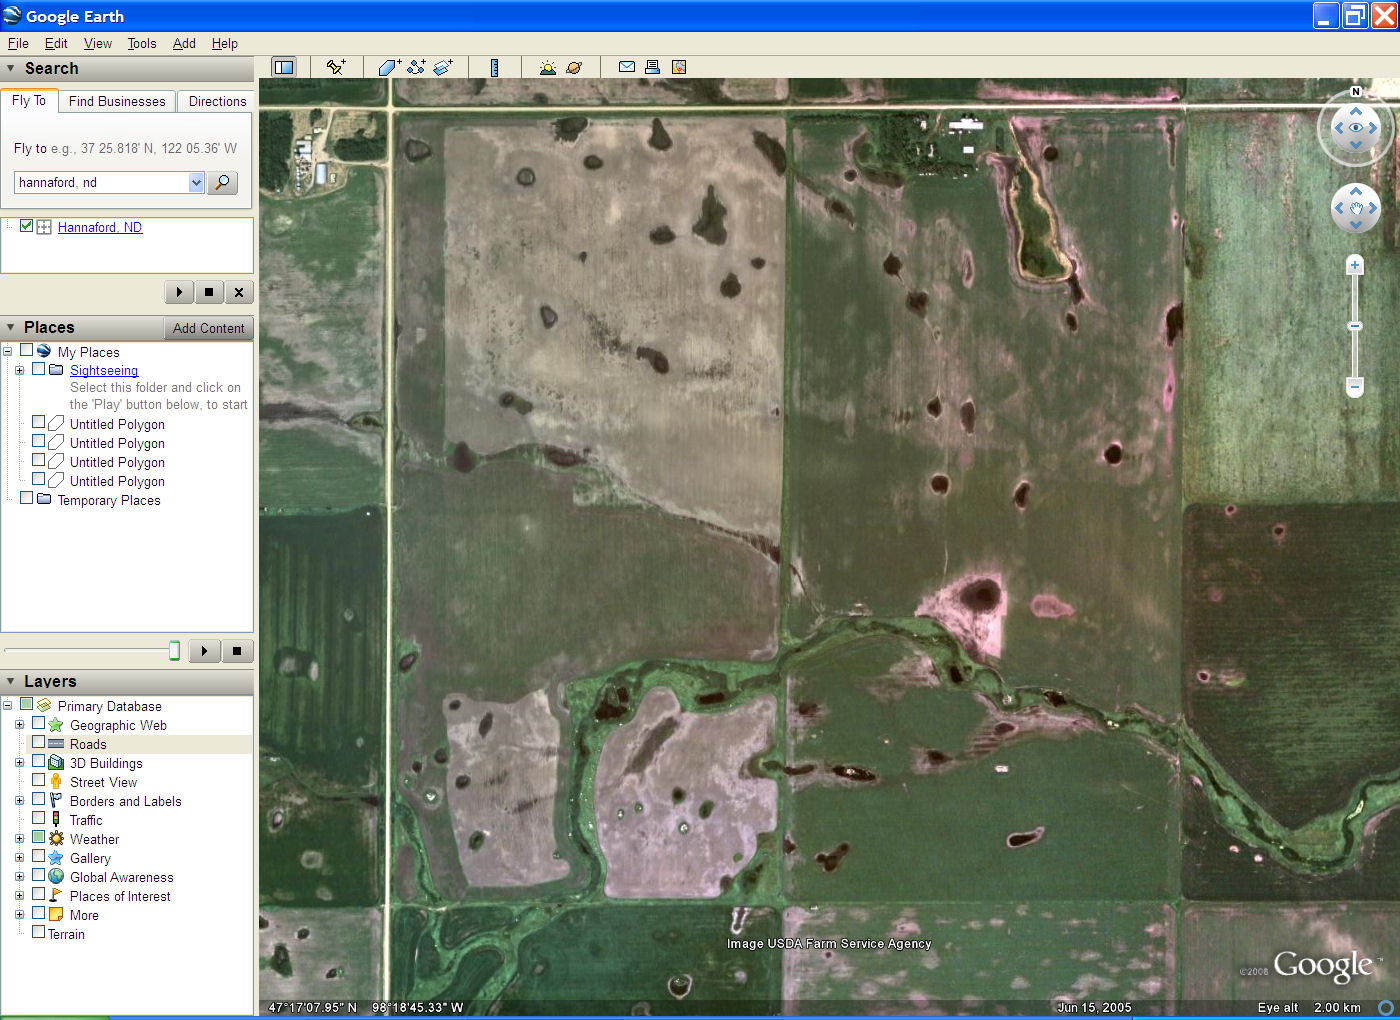Add an image overlay toolbar icon

tap(444, 67)
